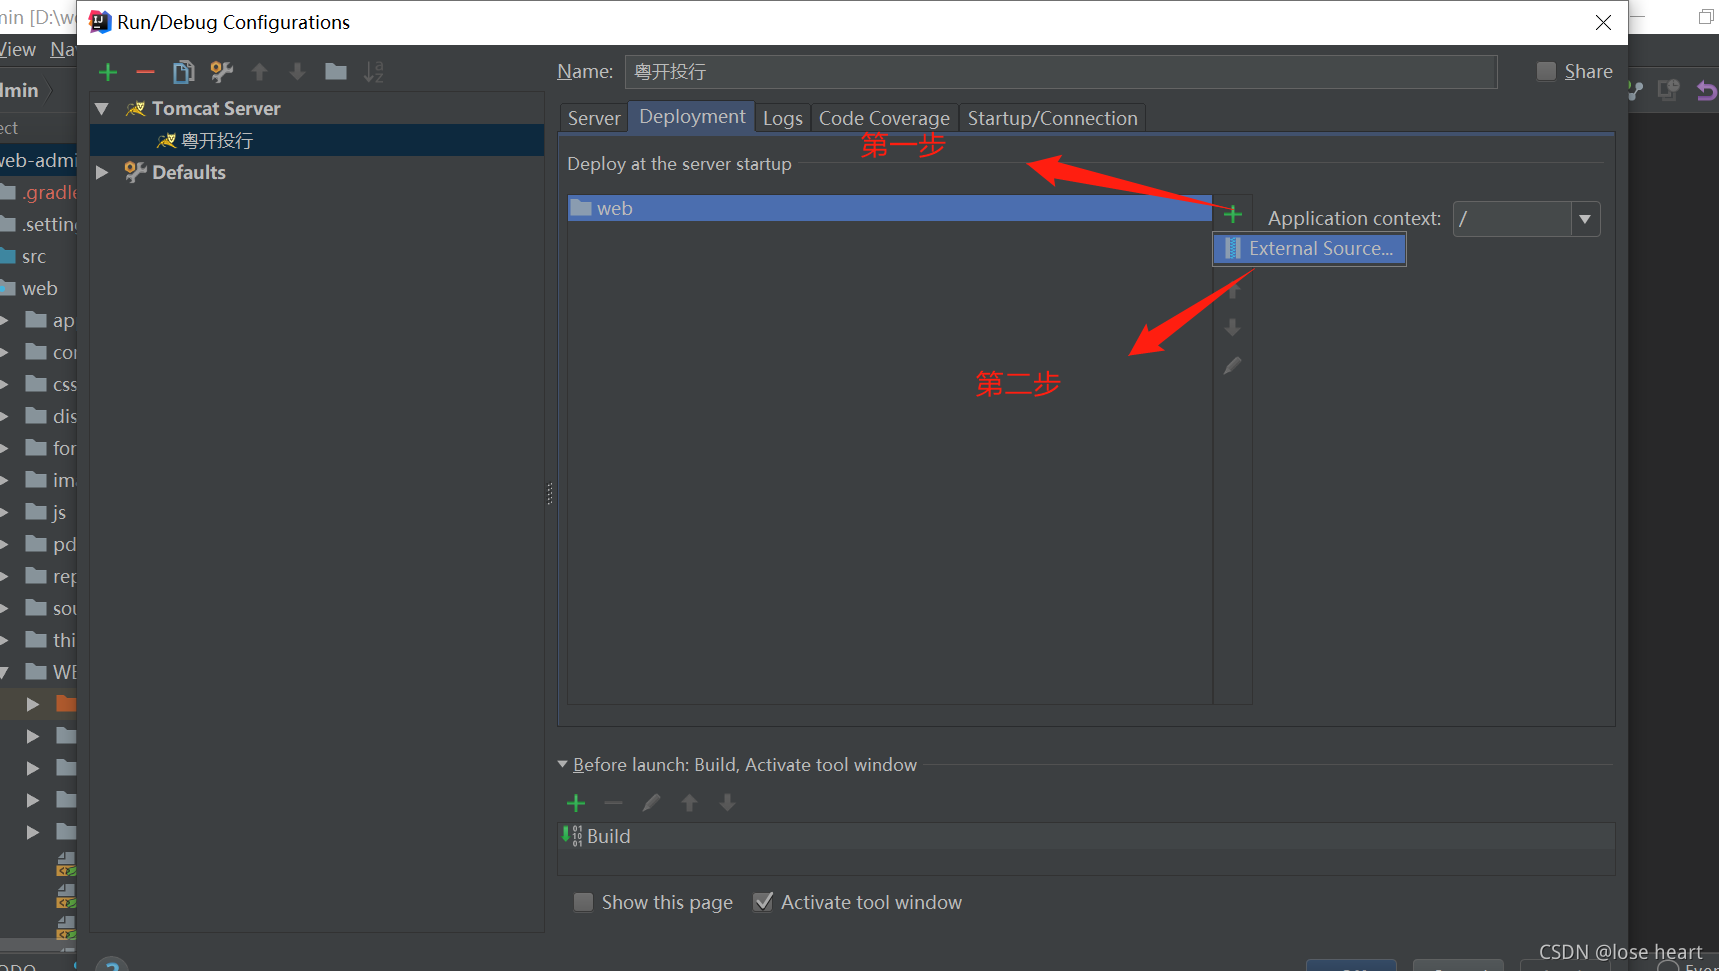
Task: Sort configurations alphabetically icon
Action: click(373, 72)
